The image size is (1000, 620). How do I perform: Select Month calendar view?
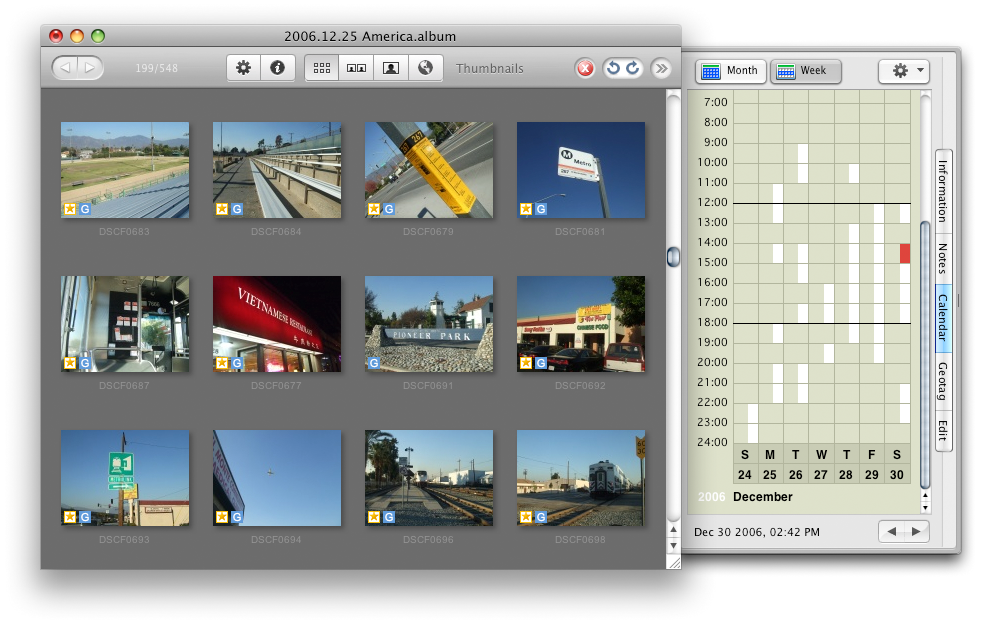pyautogui.click(x=731, y=71)
